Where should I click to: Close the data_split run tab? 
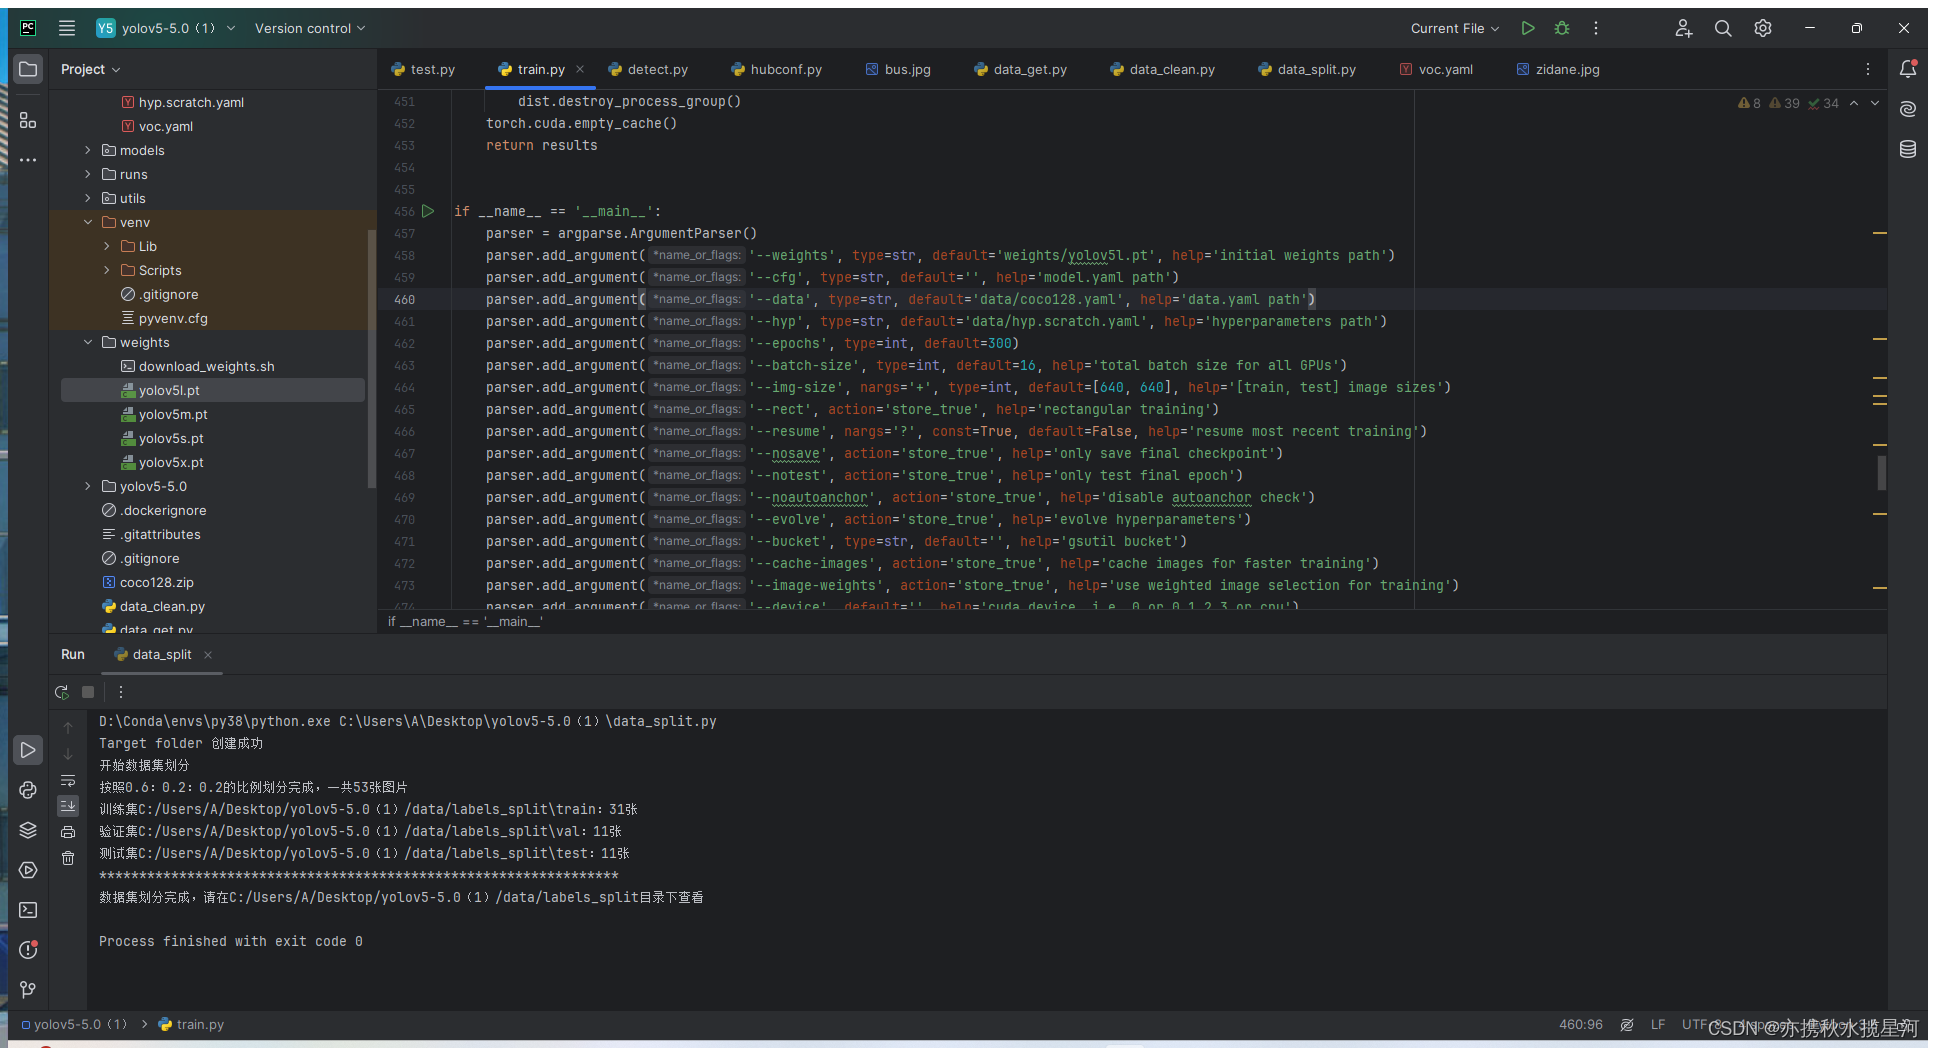(x=208, y=655)
